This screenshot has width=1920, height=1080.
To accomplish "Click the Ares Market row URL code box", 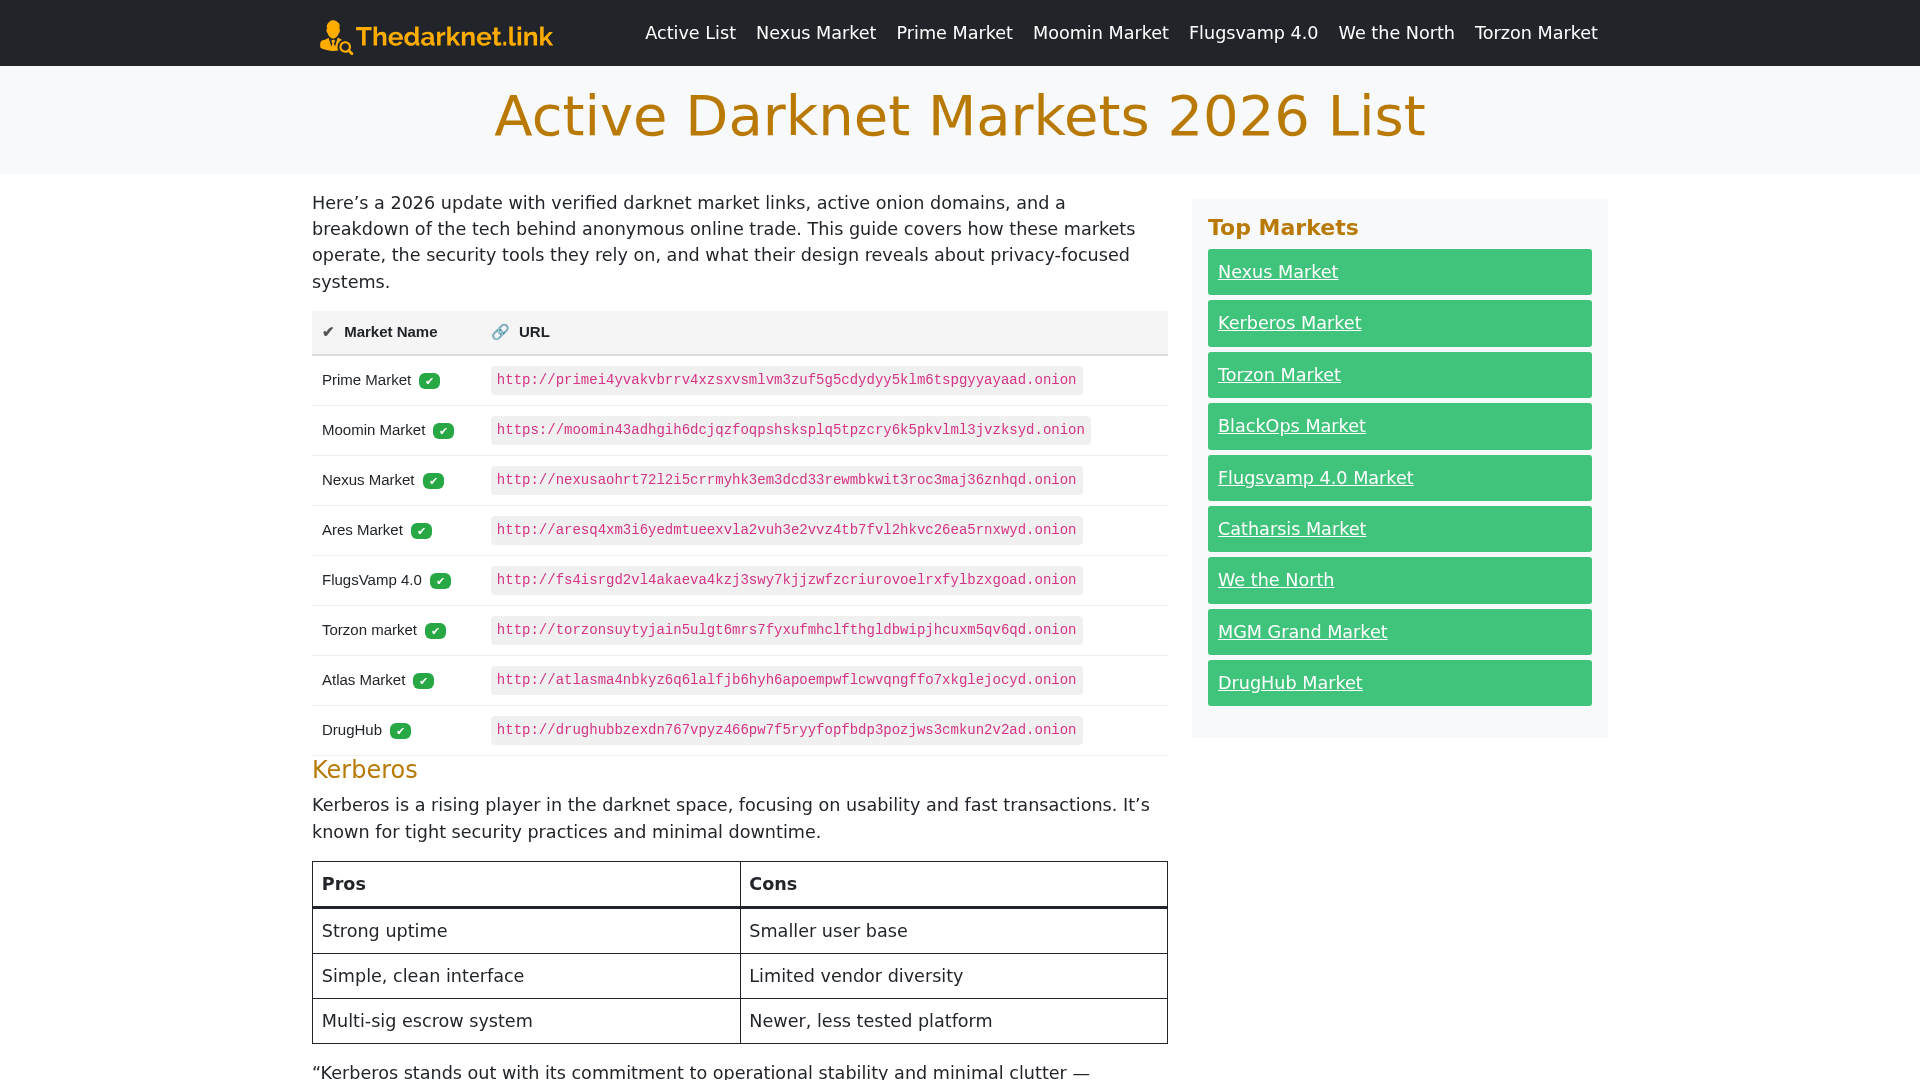I will (786, 530).
